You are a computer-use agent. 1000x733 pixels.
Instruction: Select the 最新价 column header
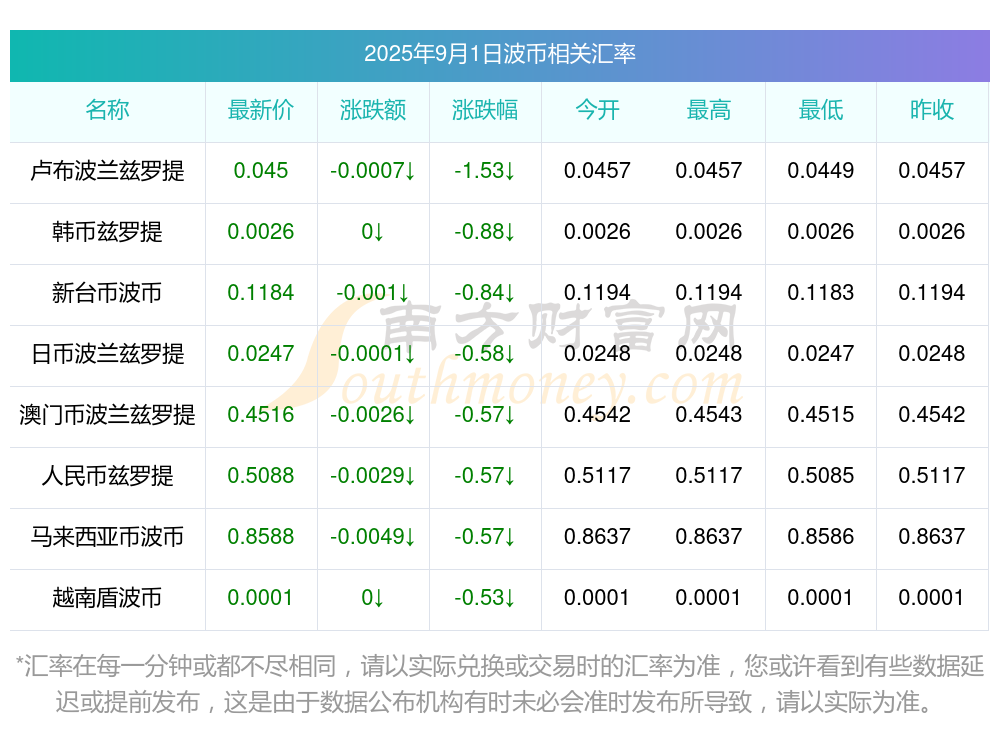(261, 110)
